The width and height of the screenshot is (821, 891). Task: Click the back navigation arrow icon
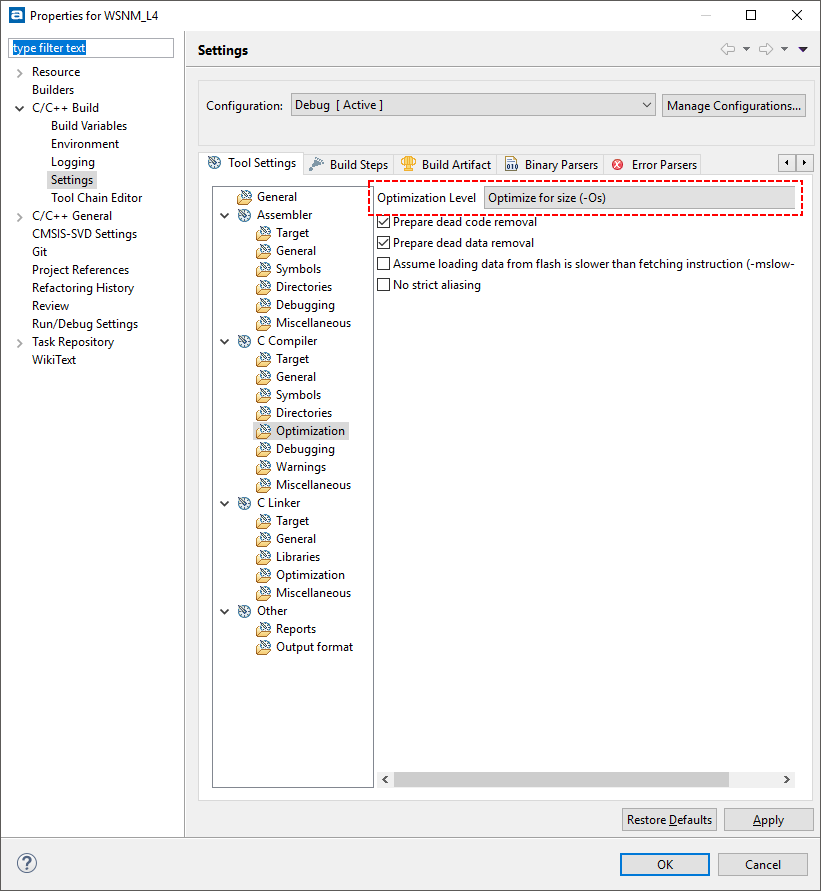(727, 49)
